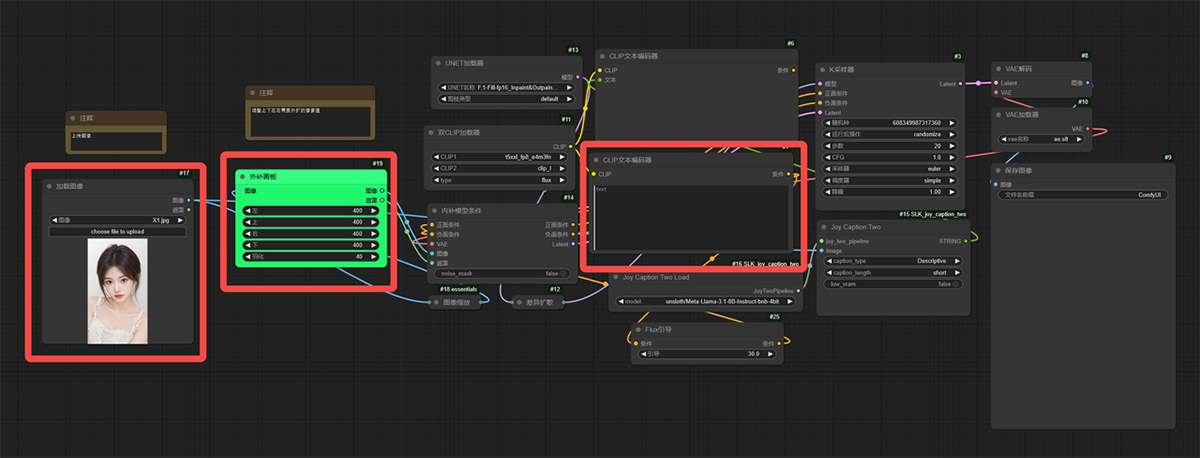Click the 遮罩 output port on 加载图像 node
Image resolution: width=1200 pixels, height=458 pixels.
(190, 209)
